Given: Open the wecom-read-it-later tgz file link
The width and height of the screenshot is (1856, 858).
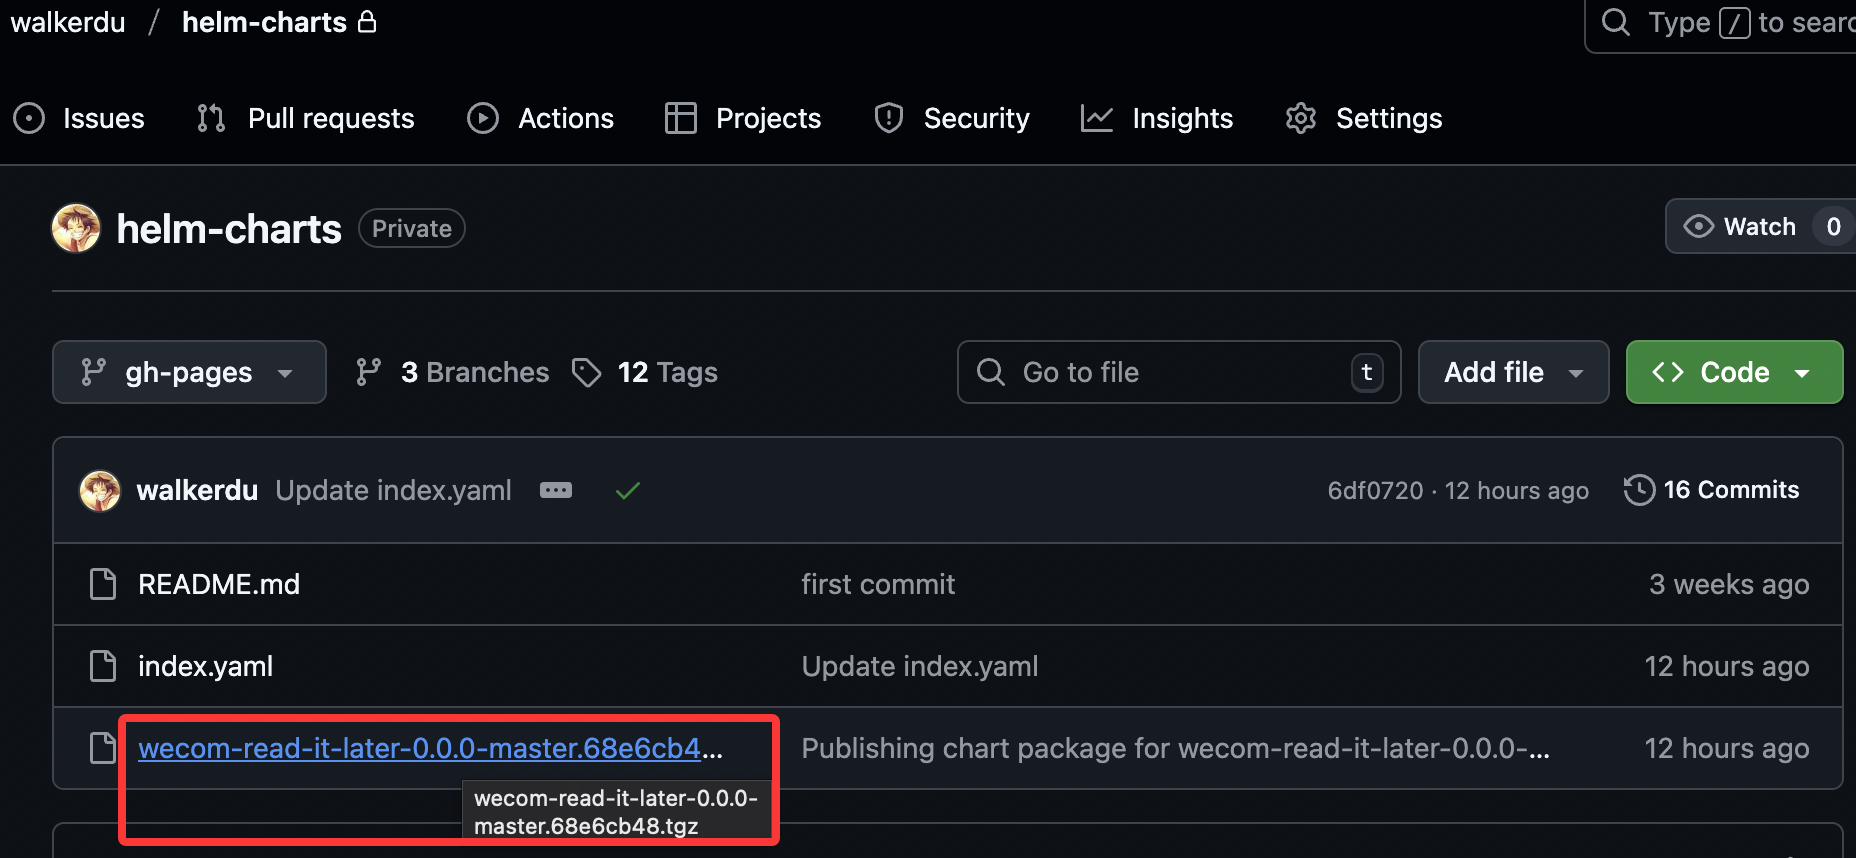Looking at the screenshot, I should point(420,748).
